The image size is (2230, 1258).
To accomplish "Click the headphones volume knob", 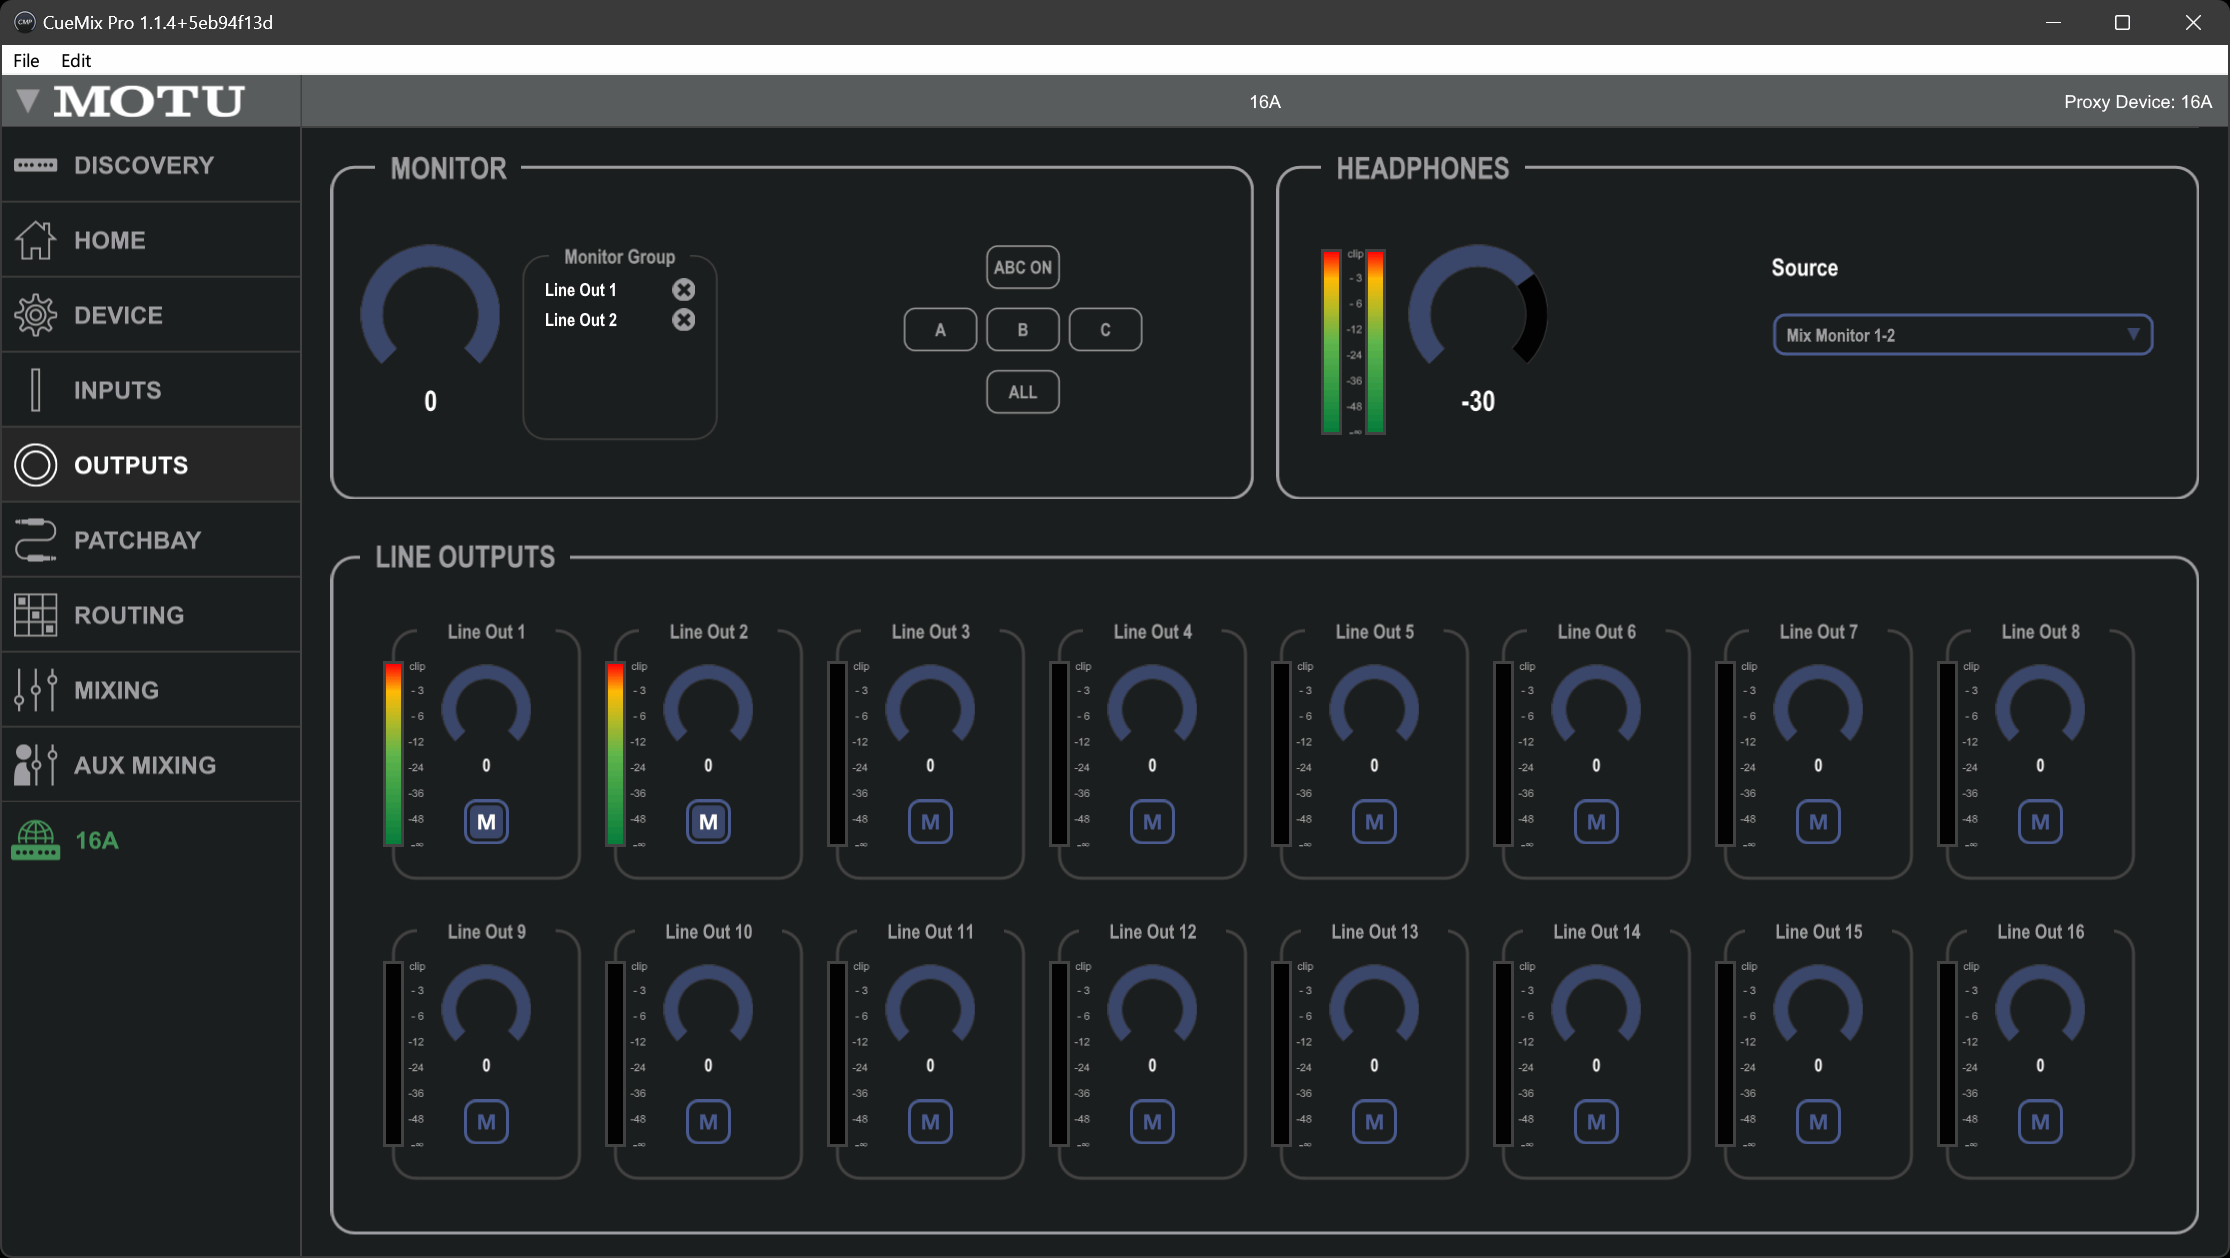I will pyautogui.click(x=1477, y=312).
